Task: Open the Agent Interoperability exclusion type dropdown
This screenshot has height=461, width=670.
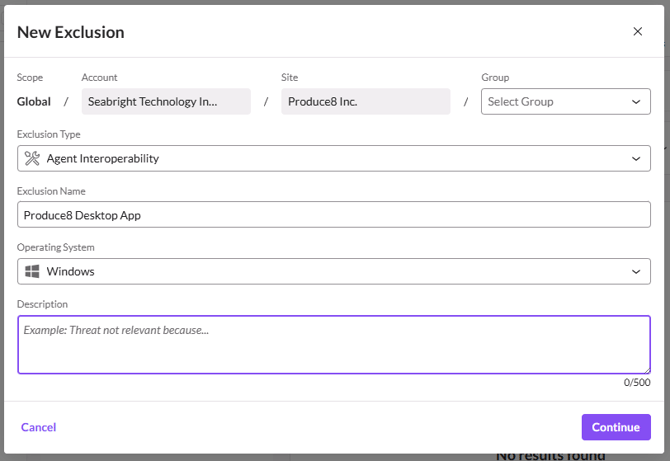Action: coord(334,158)
